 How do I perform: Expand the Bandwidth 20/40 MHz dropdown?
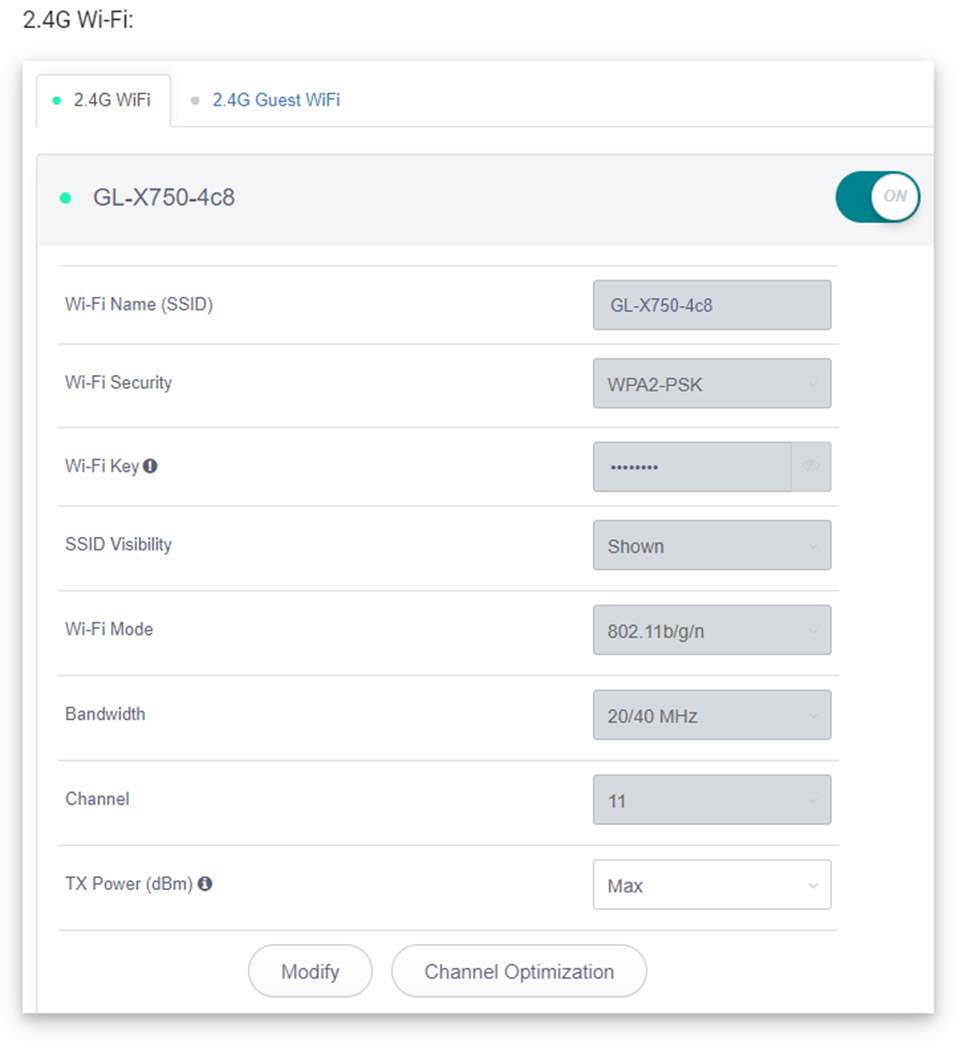coord(712,715)
